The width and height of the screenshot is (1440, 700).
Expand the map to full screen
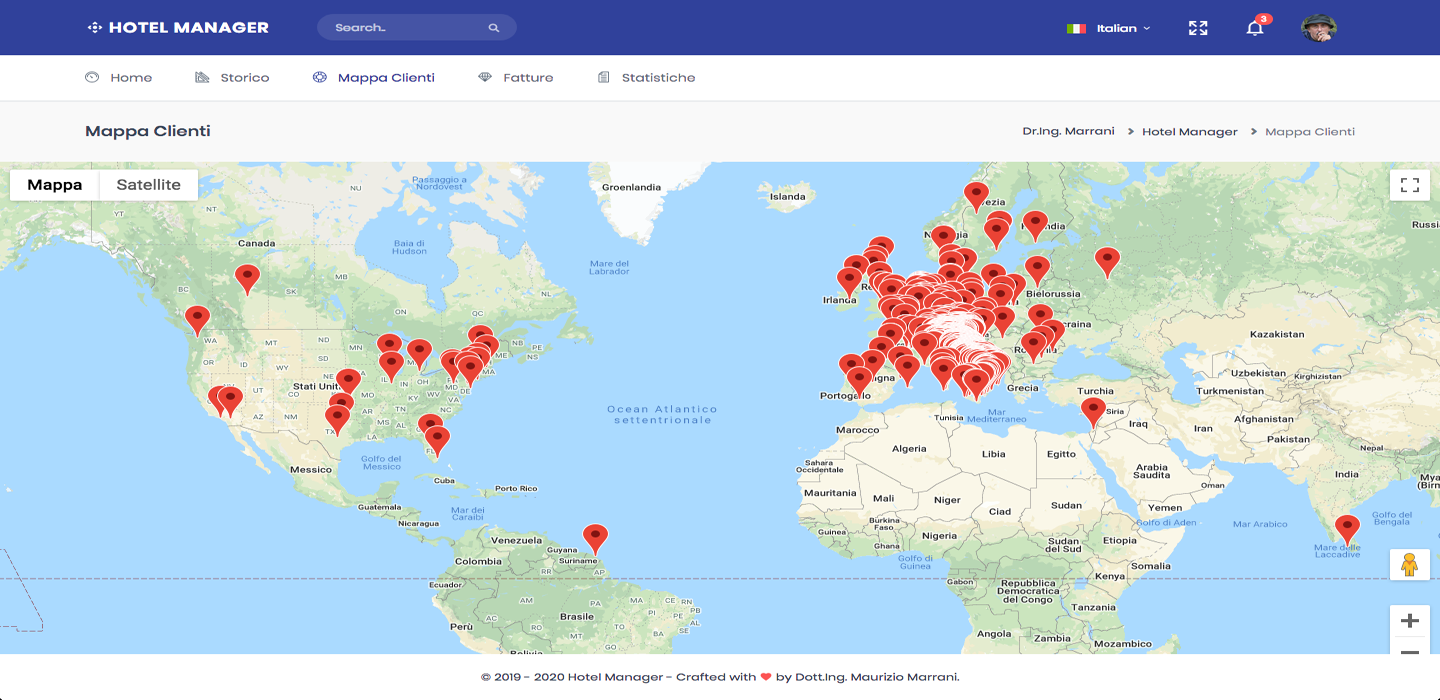click(x=1410, y=185)
